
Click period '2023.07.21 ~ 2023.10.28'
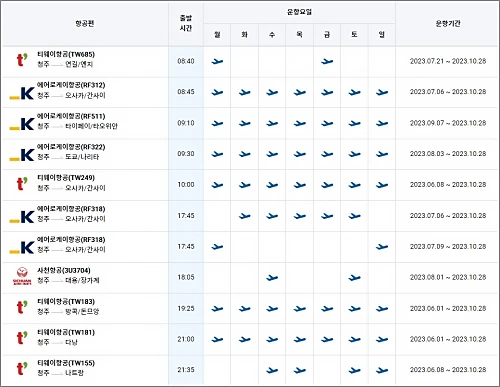[448, 61]
